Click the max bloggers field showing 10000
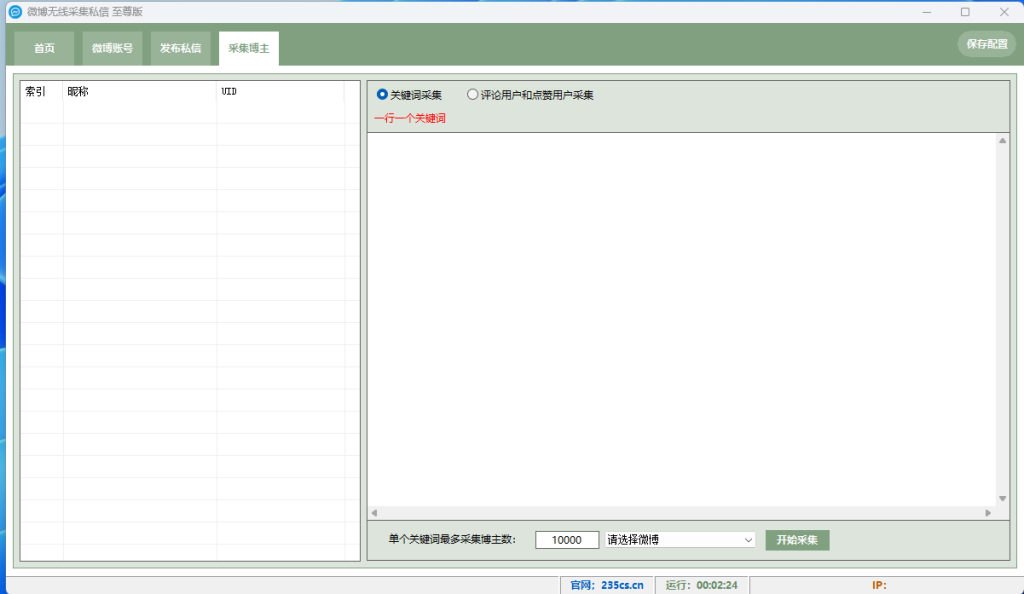 coord(567,540)
